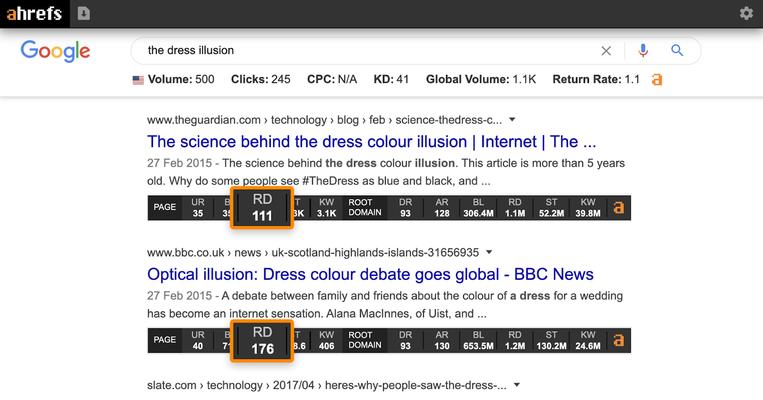Click PAGE label on BBC metrics bar
Screen dimensions: 763x400
(x=164, y=340)
